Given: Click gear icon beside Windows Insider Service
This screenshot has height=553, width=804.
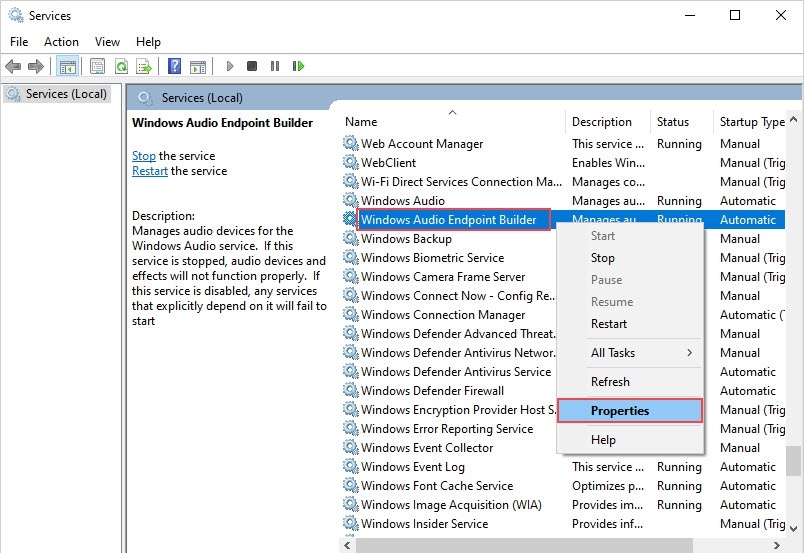Looking at the screenshot, I should 351,523.
